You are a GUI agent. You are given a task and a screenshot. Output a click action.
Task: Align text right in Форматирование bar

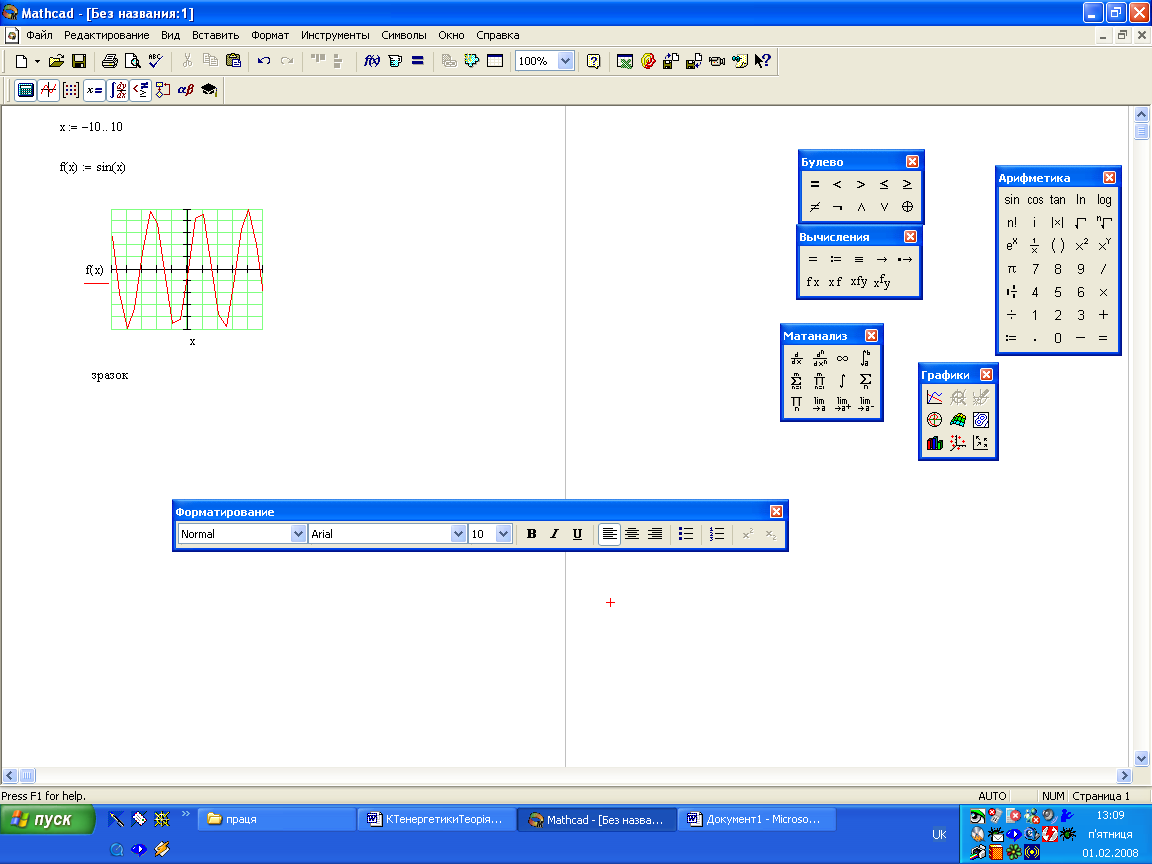[655, 534]
